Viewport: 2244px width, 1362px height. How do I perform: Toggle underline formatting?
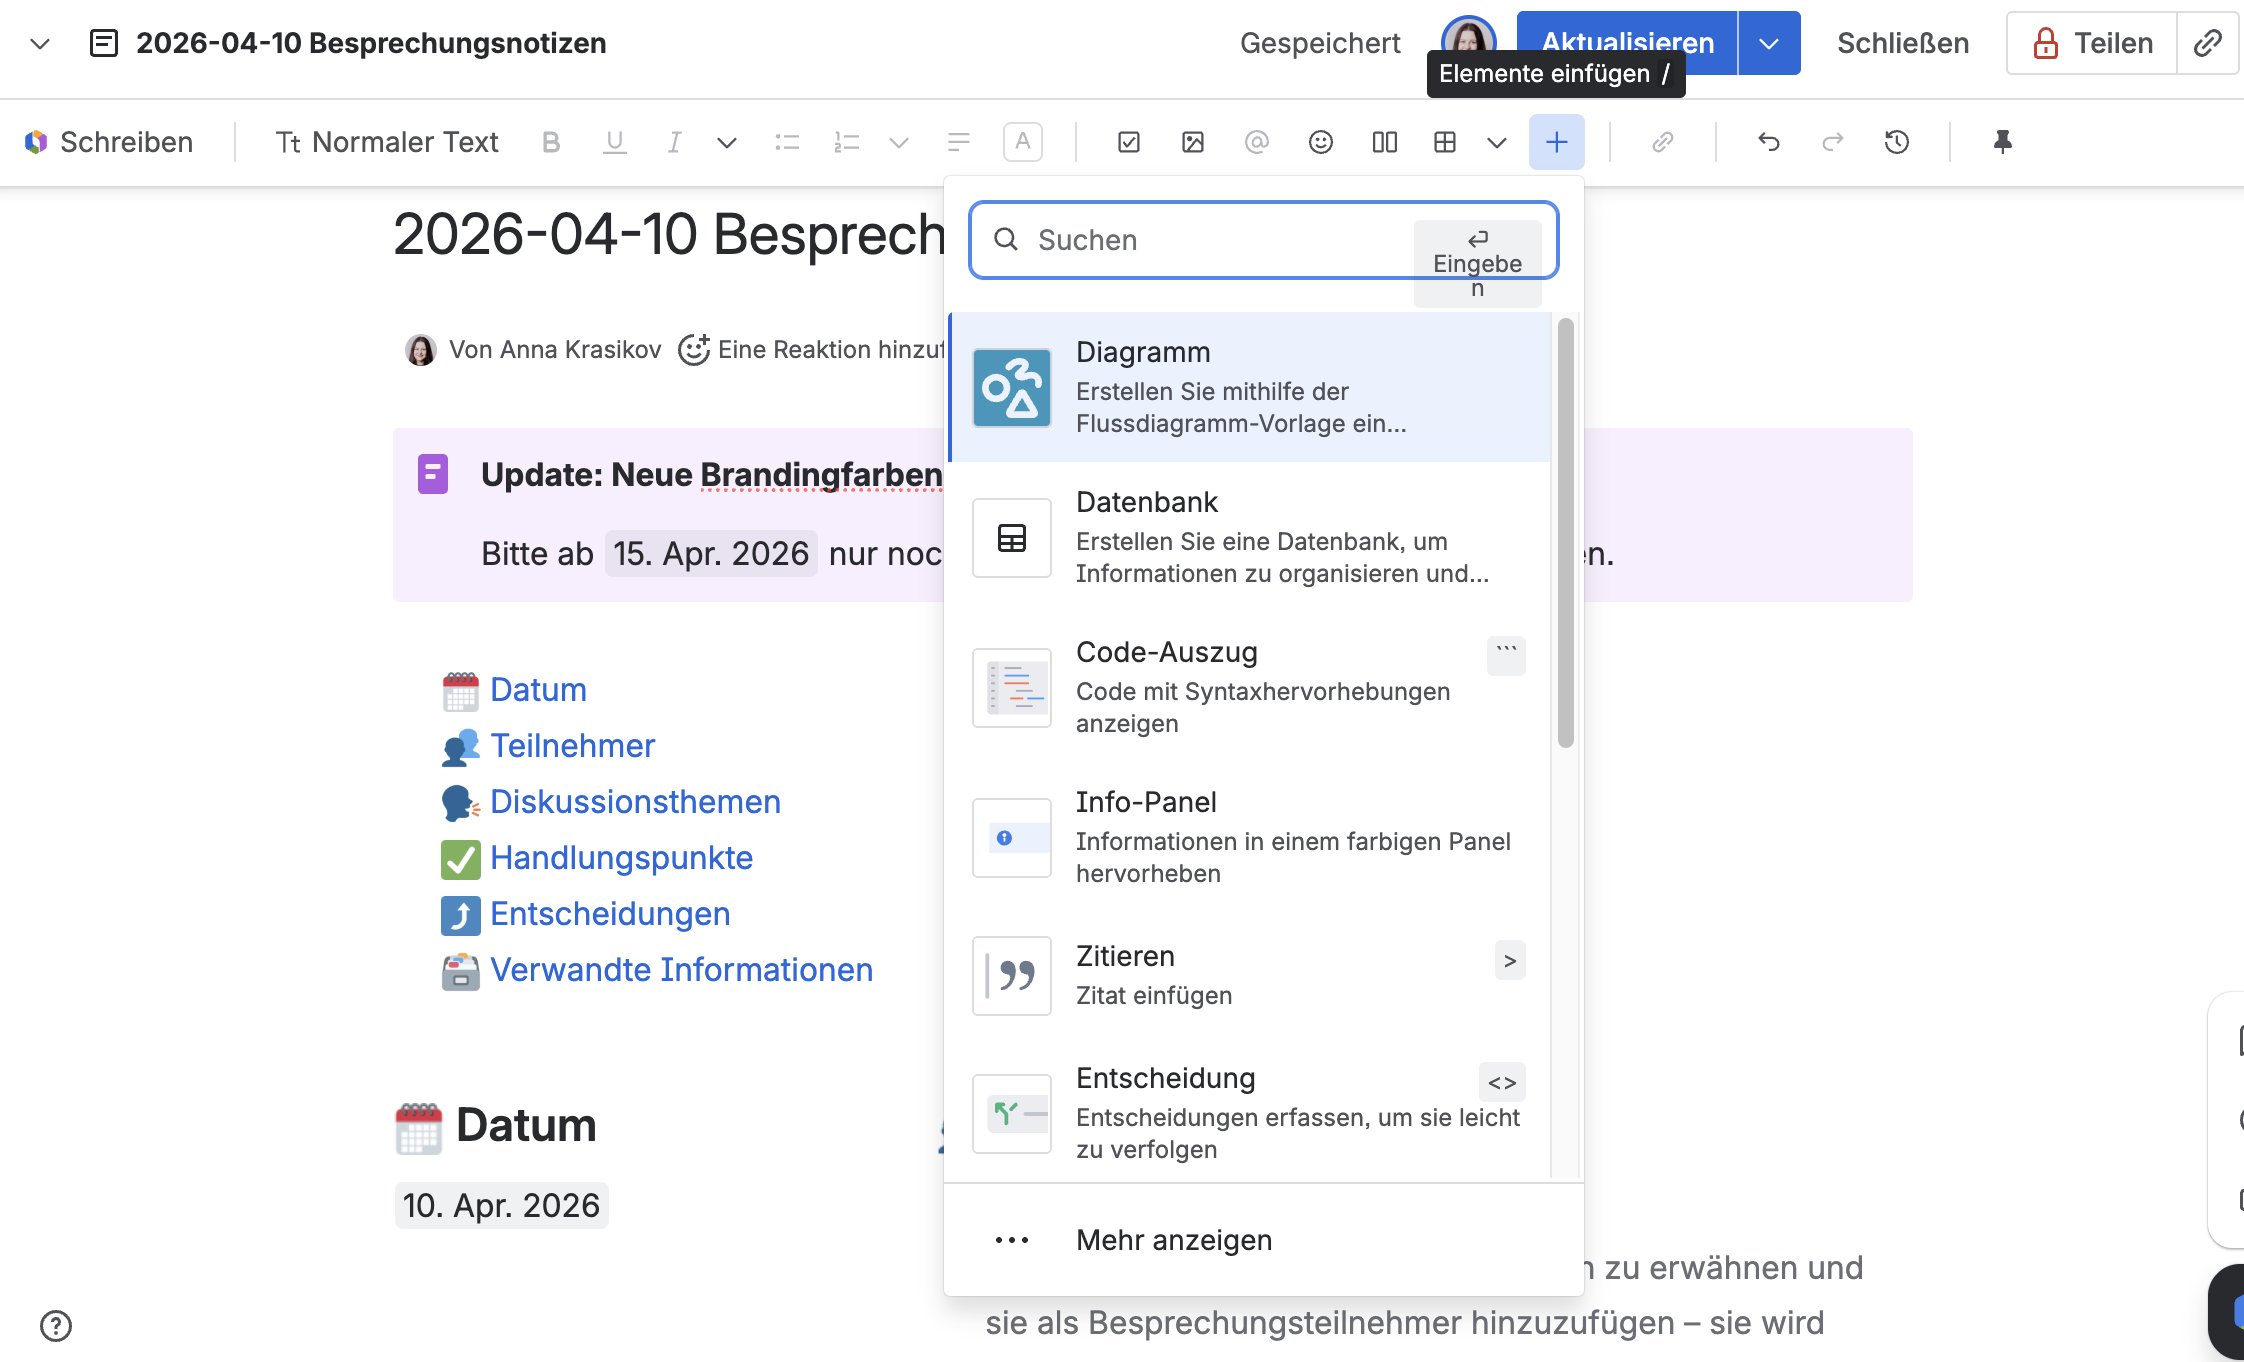click(x=614, y=142)
